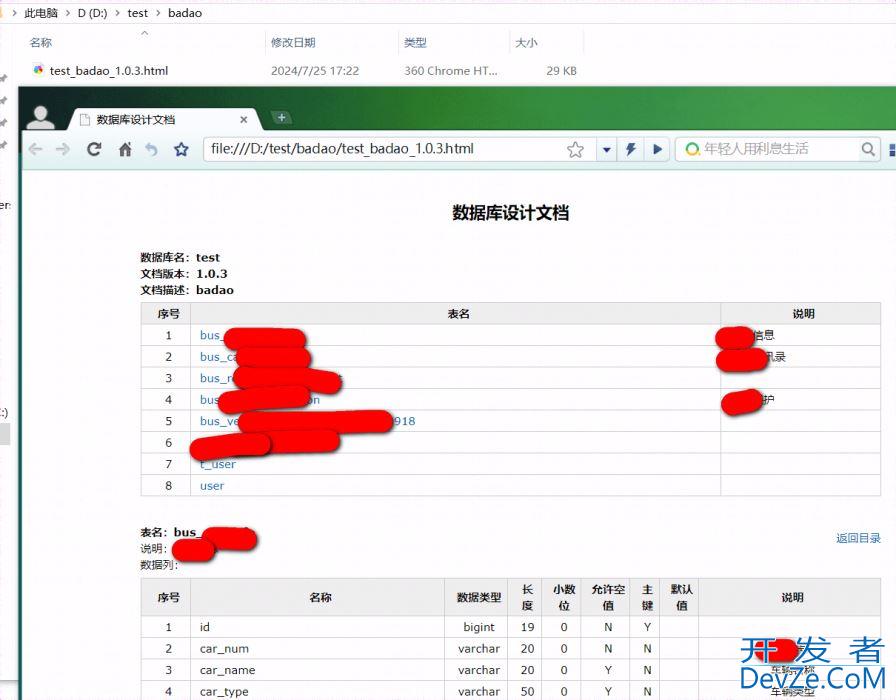Screen dimensions: 896x700
Task: Expand the address bar dropdown arrow
Action: pos(606,149)
